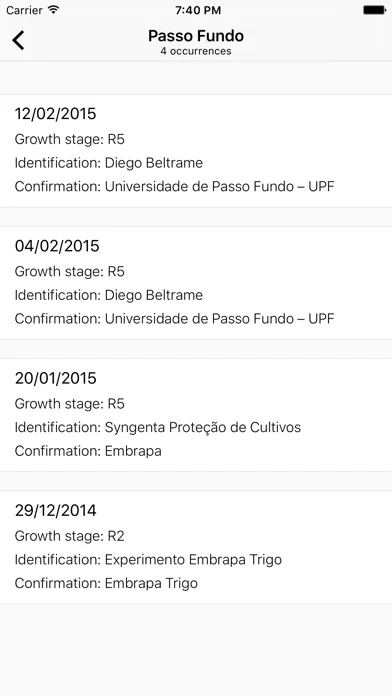Open the 29/12/2014 occurrence entry

pyautogui.click(x=196, y=547)
